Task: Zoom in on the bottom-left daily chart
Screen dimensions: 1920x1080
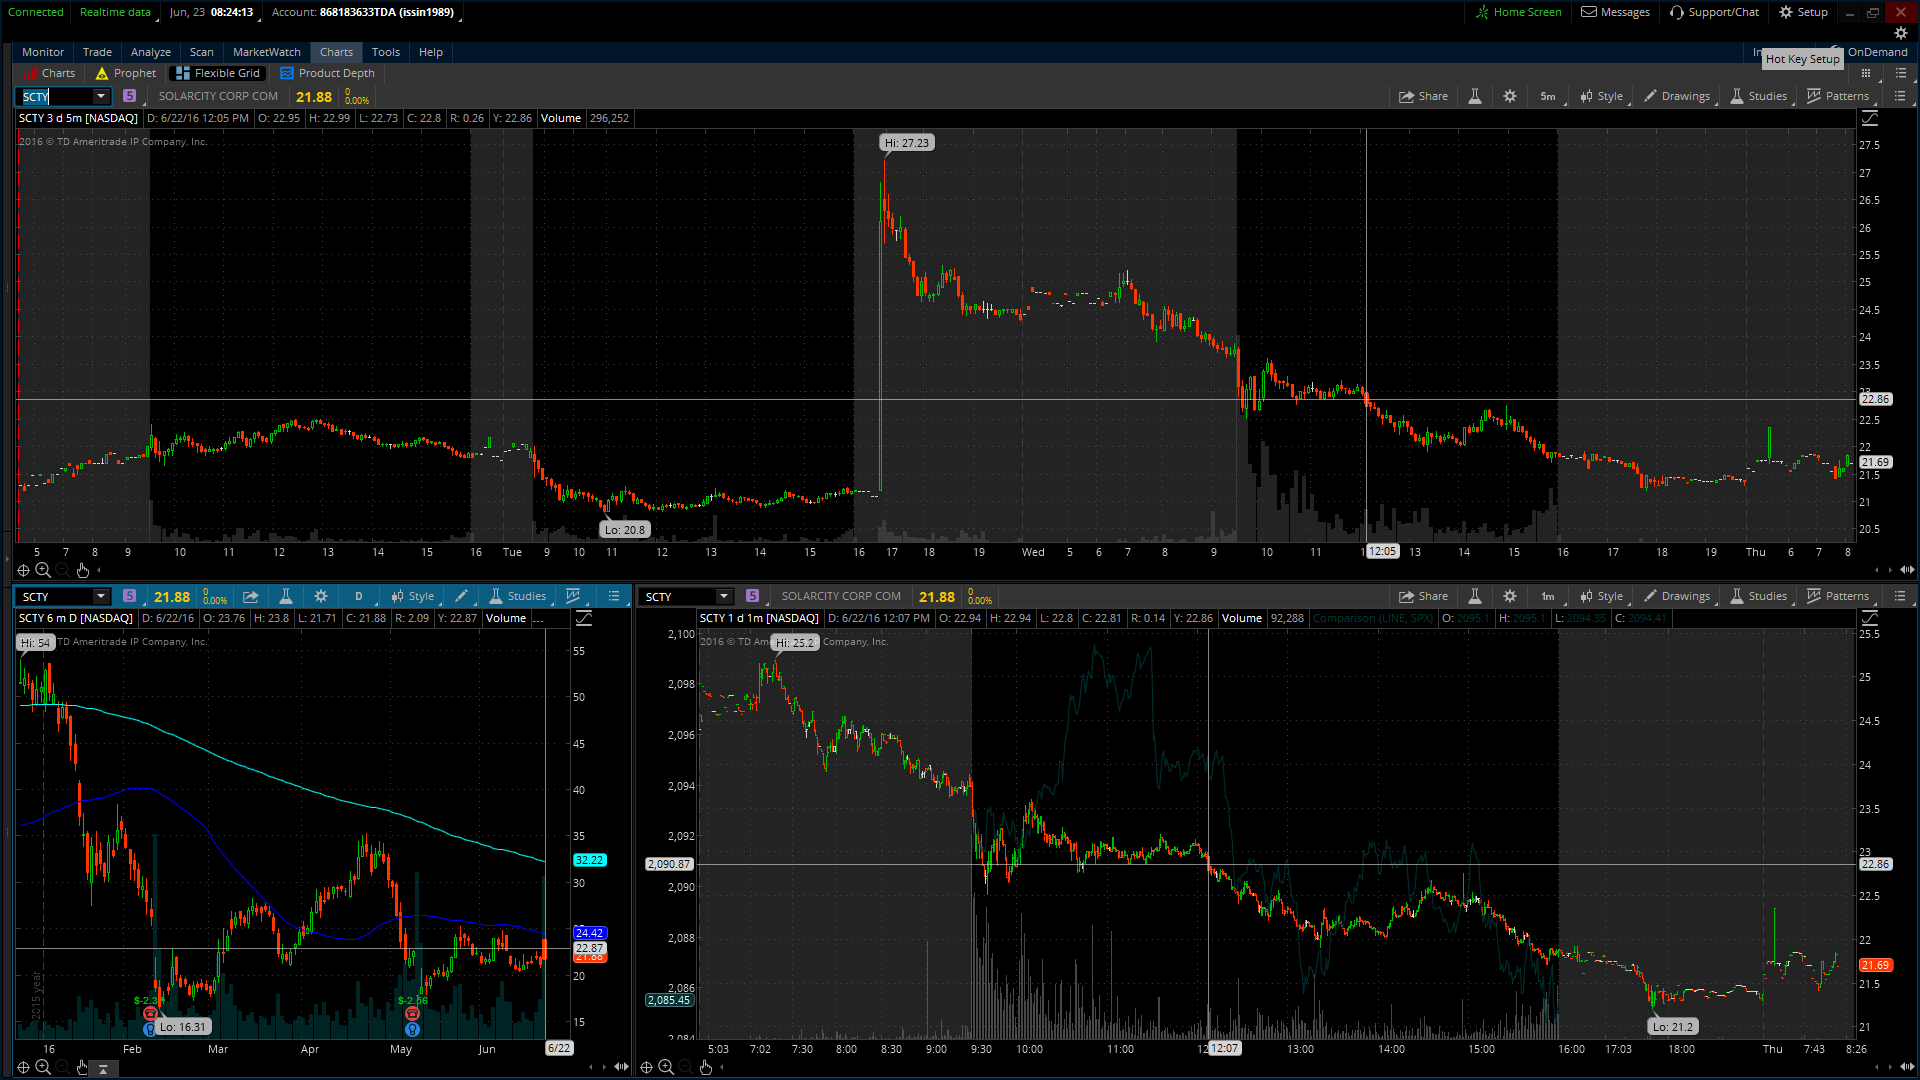Action: click(43, 1067)
